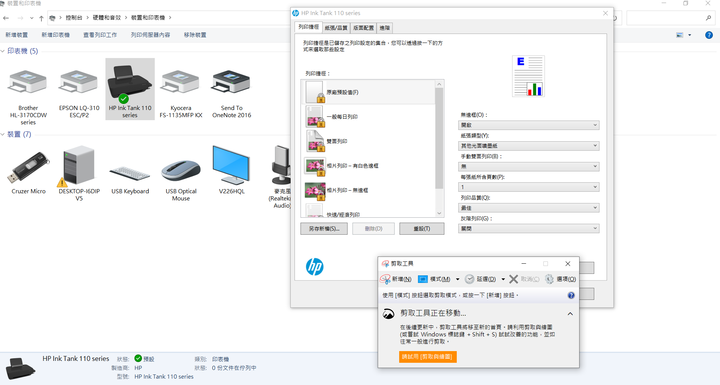Click the Reset (T) button
Screen dimensions: 720x385
click(x=422, y=229)
